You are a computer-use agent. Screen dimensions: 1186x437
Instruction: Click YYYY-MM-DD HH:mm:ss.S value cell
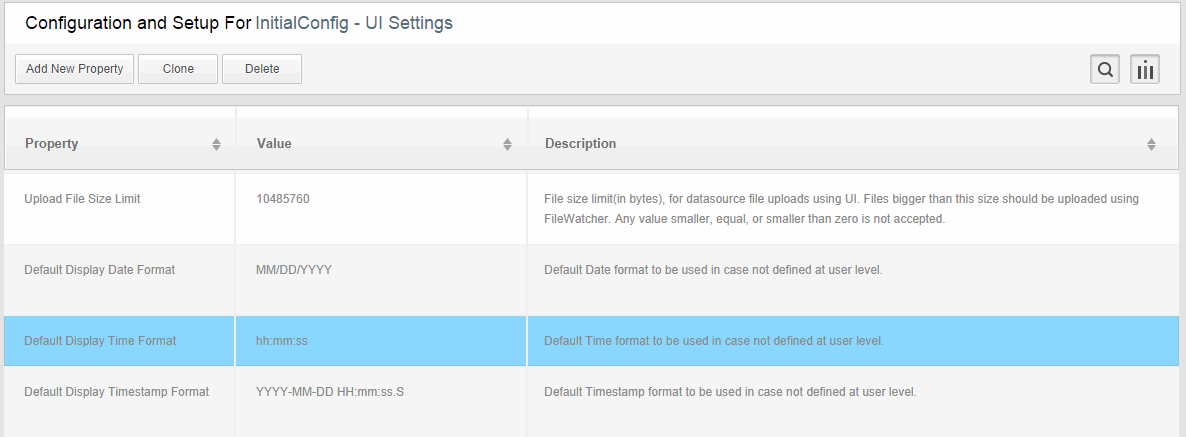pos(381,401)
